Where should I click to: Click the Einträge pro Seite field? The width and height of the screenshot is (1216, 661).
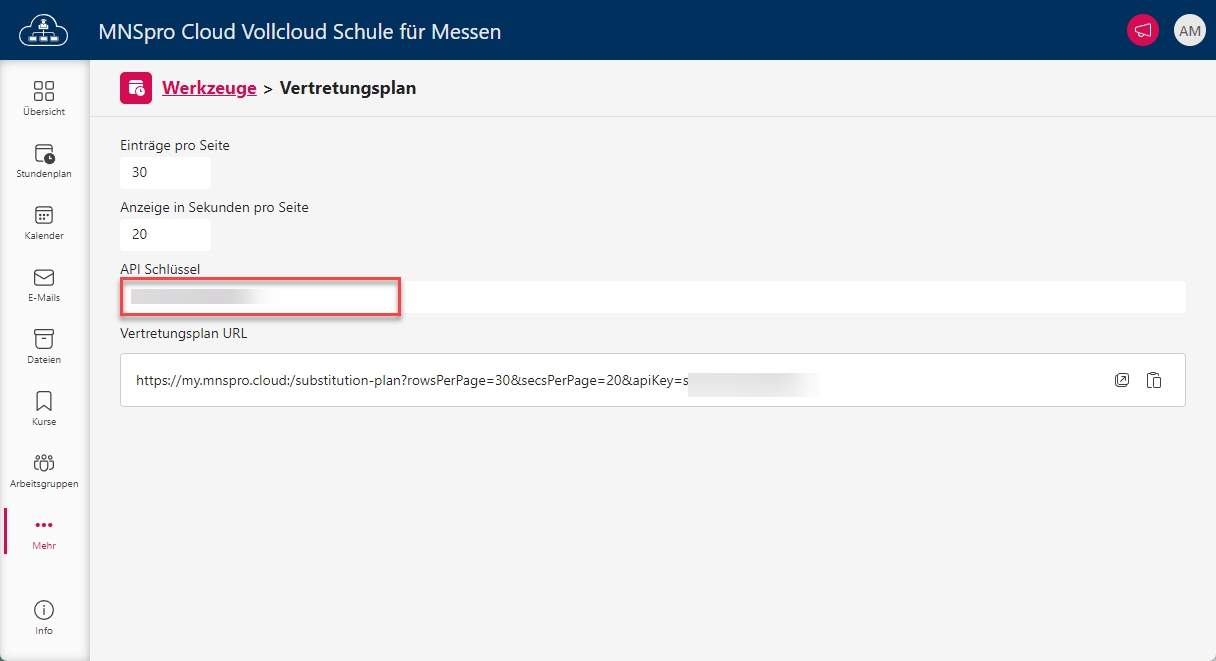165,172
